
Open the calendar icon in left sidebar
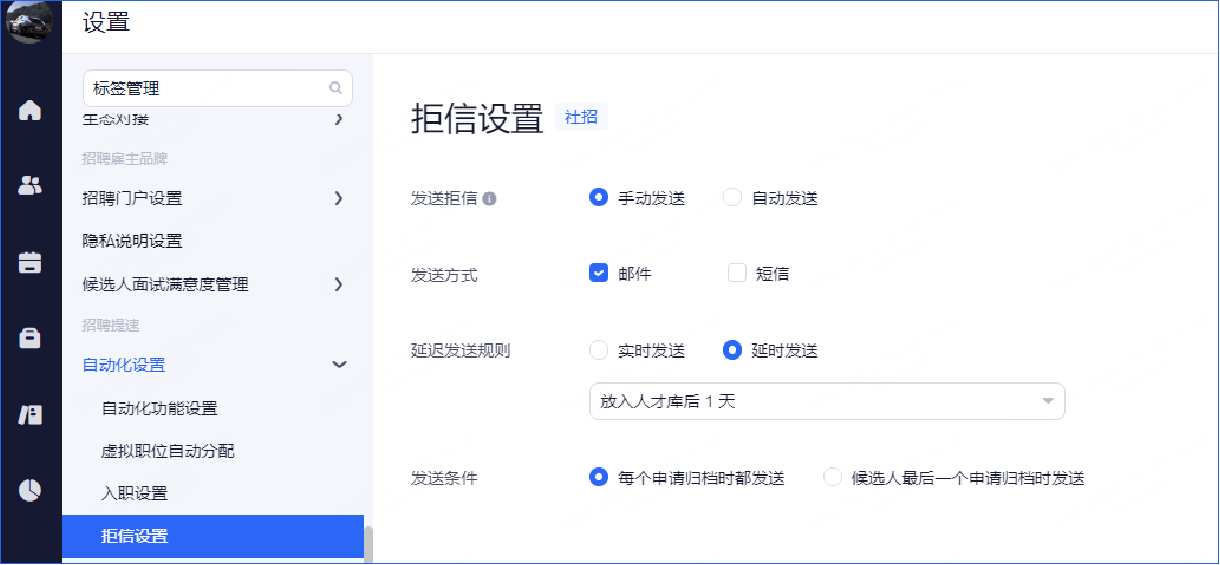tap(30, 263)
